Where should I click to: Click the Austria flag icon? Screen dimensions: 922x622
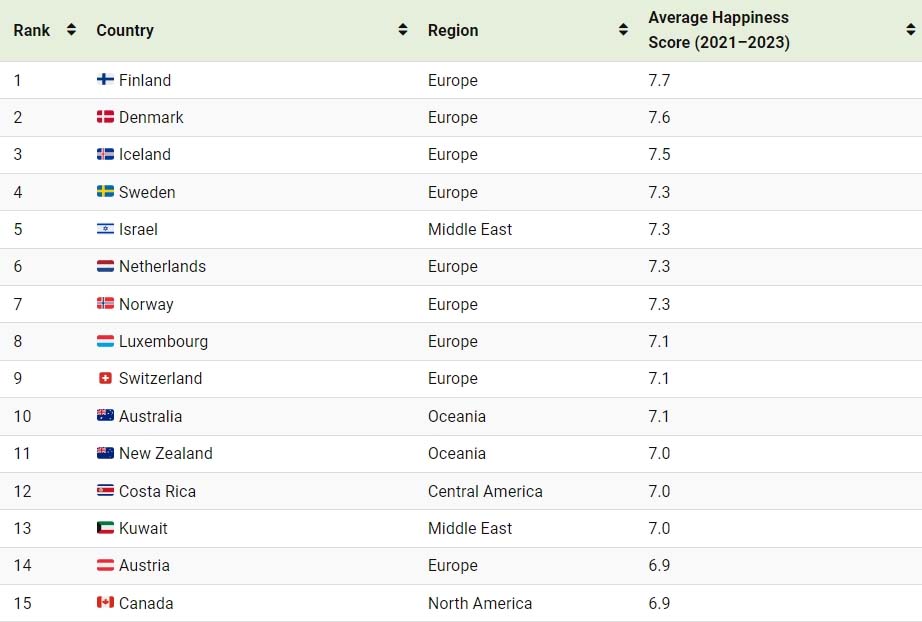pyautogui.click(x=105, y=565)
